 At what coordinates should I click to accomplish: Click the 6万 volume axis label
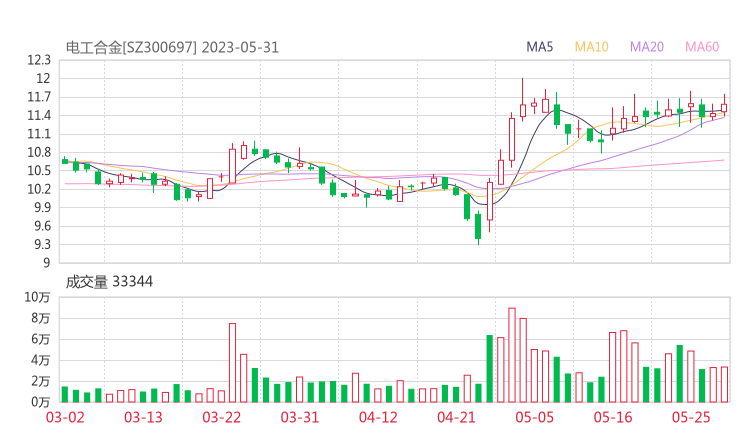click(x=41, y=339)
